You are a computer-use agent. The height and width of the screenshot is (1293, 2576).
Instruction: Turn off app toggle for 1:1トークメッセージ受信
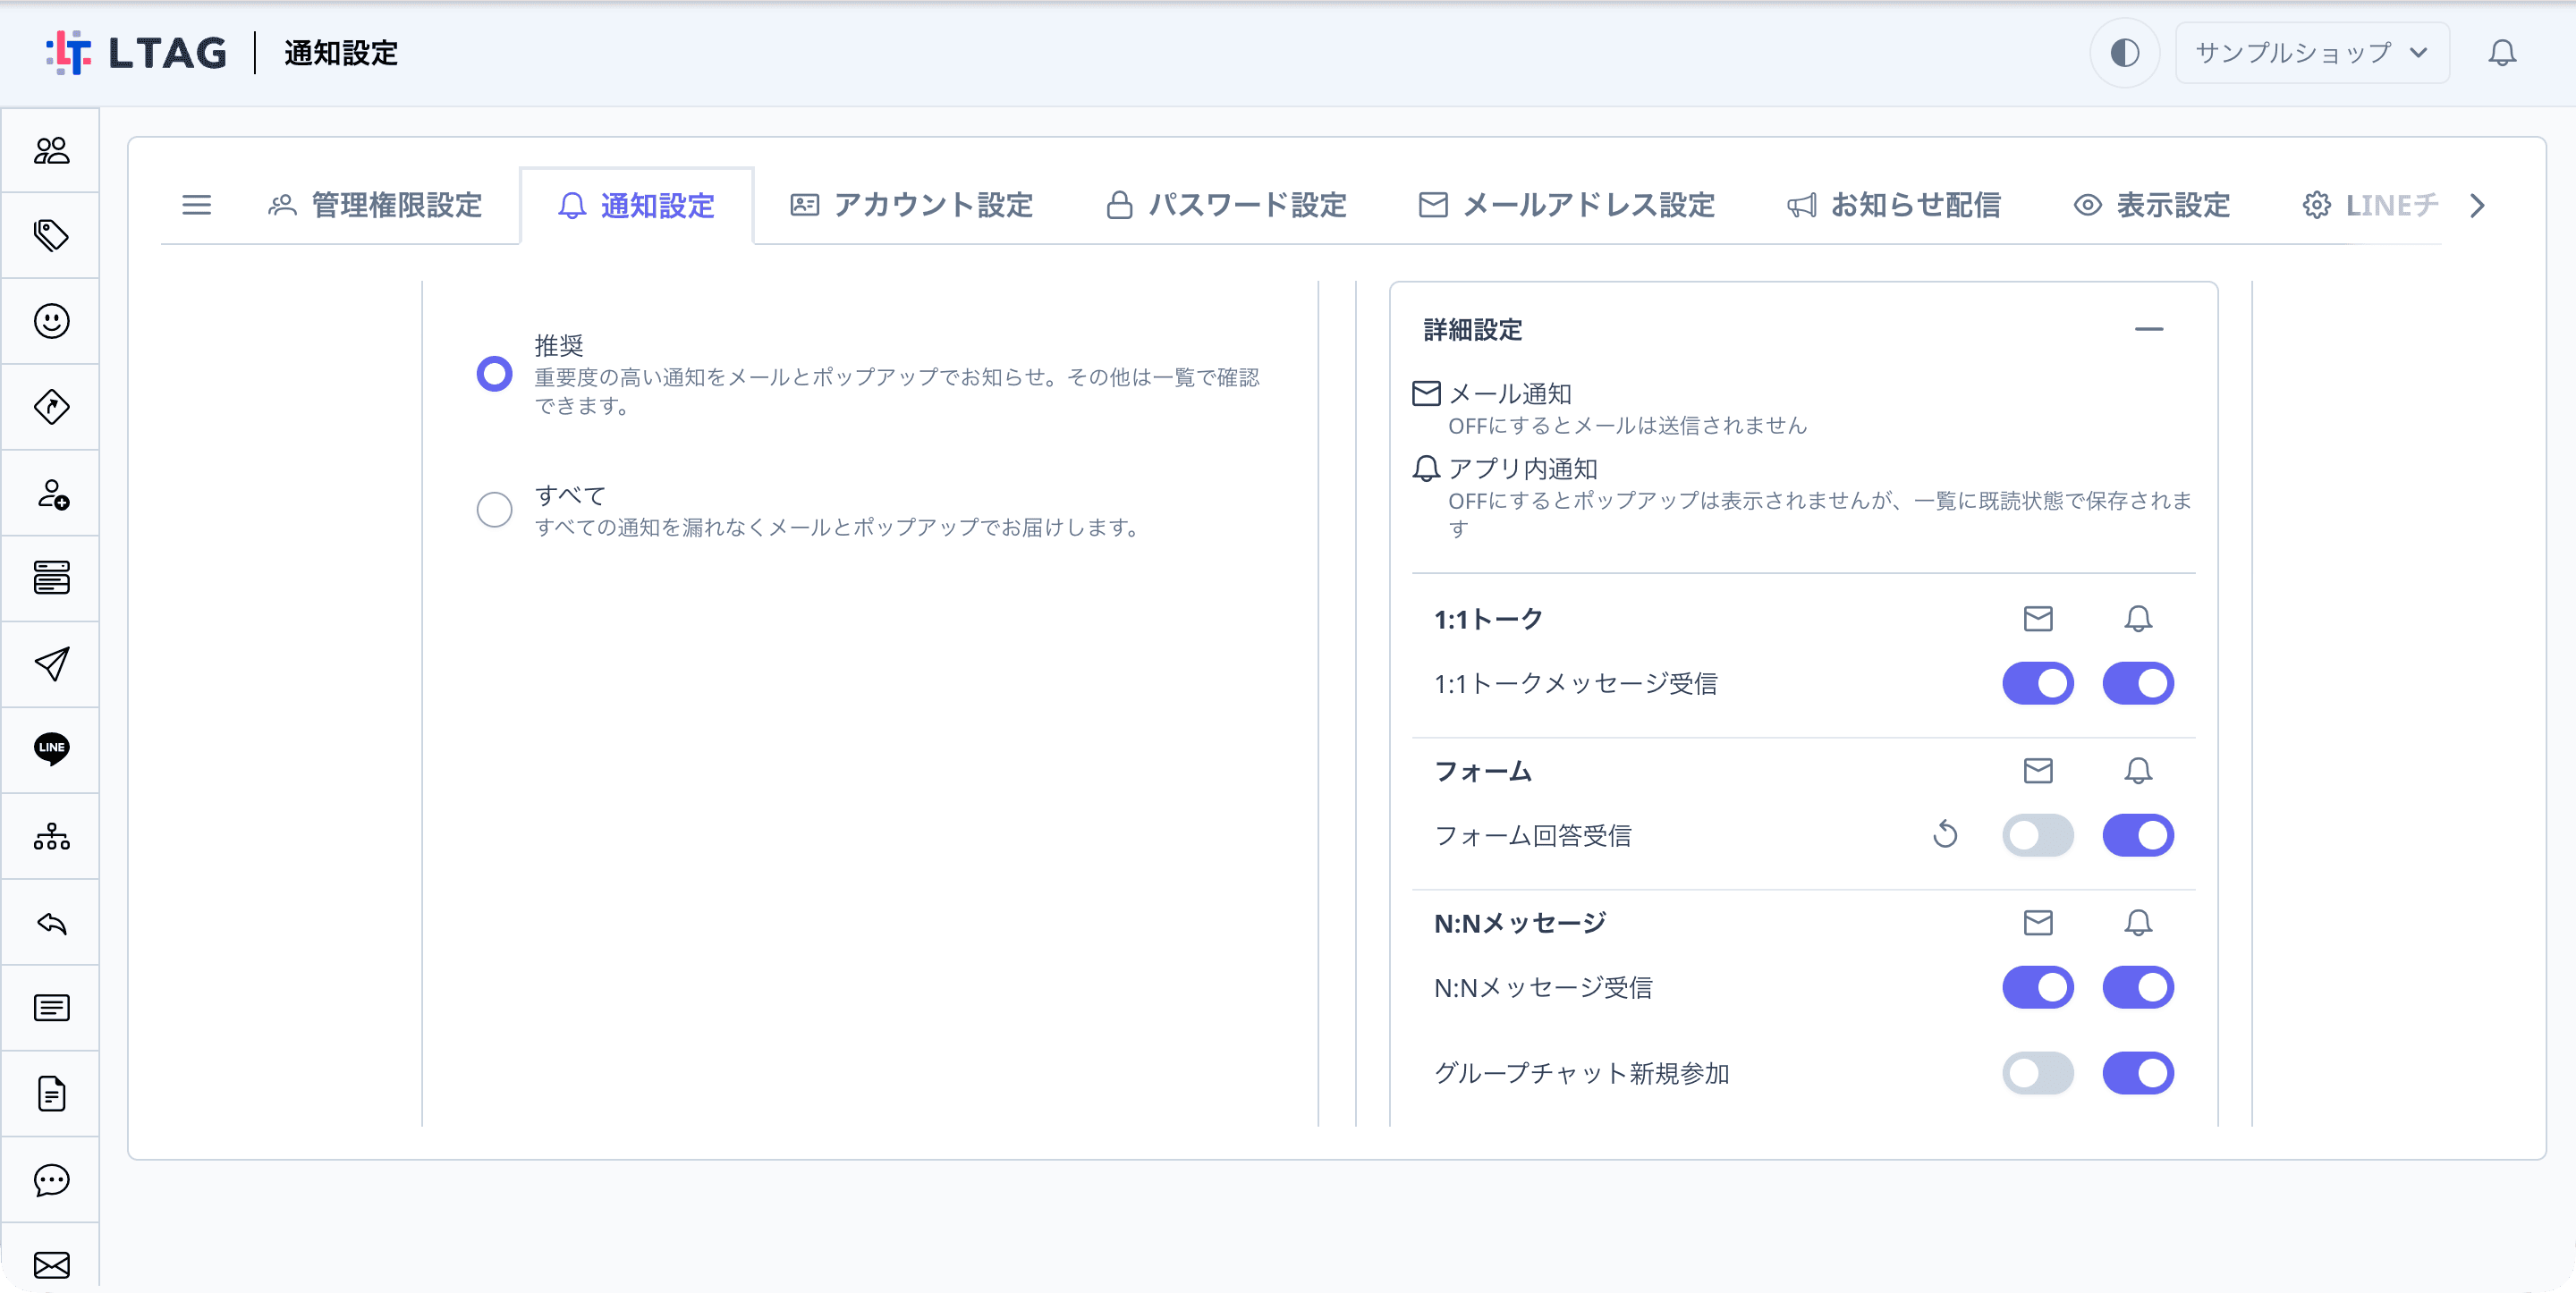click(x=2138, y=683)
